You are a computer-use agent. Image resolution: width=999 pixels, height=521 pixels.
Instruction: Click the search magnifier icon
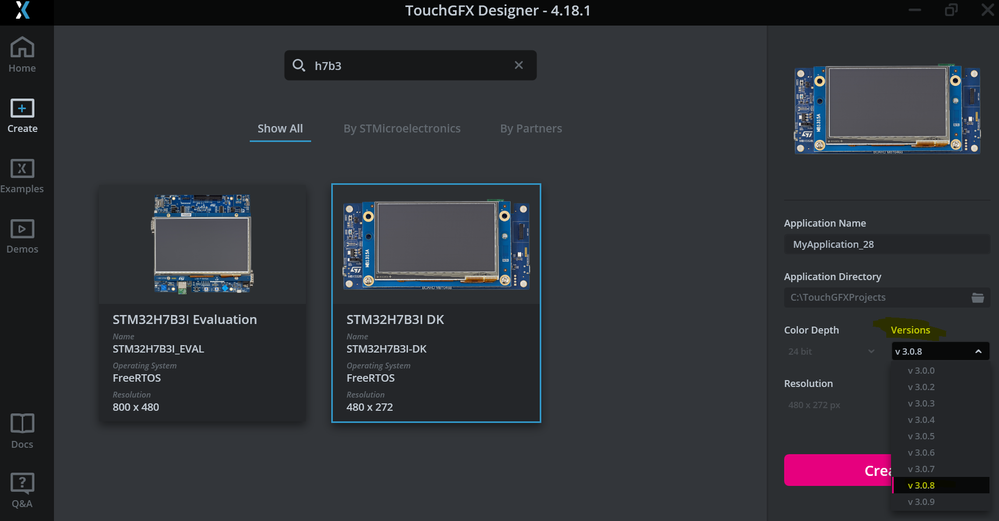click(x=298, y=65)
